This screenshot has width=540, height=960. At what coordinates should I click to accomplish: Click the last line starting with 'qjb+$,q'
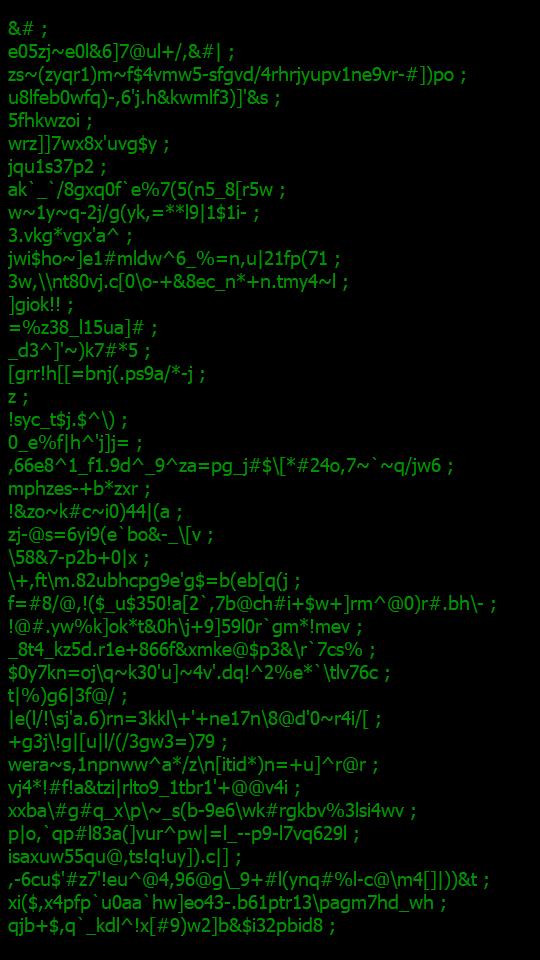171,926
